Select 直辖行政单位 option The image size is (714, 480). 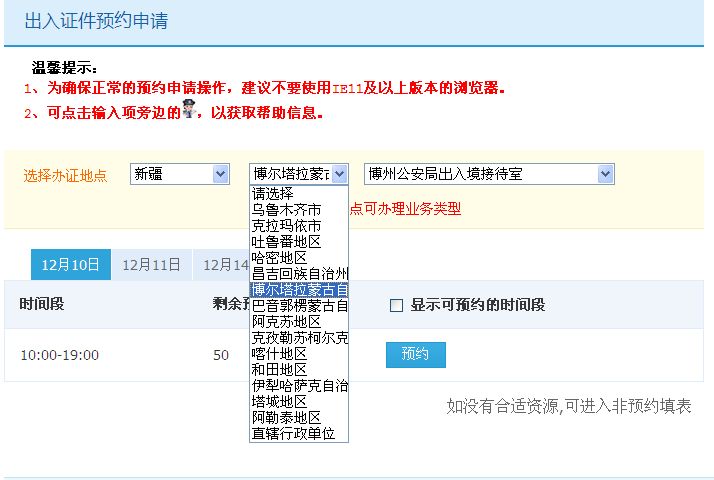[293, 434]
